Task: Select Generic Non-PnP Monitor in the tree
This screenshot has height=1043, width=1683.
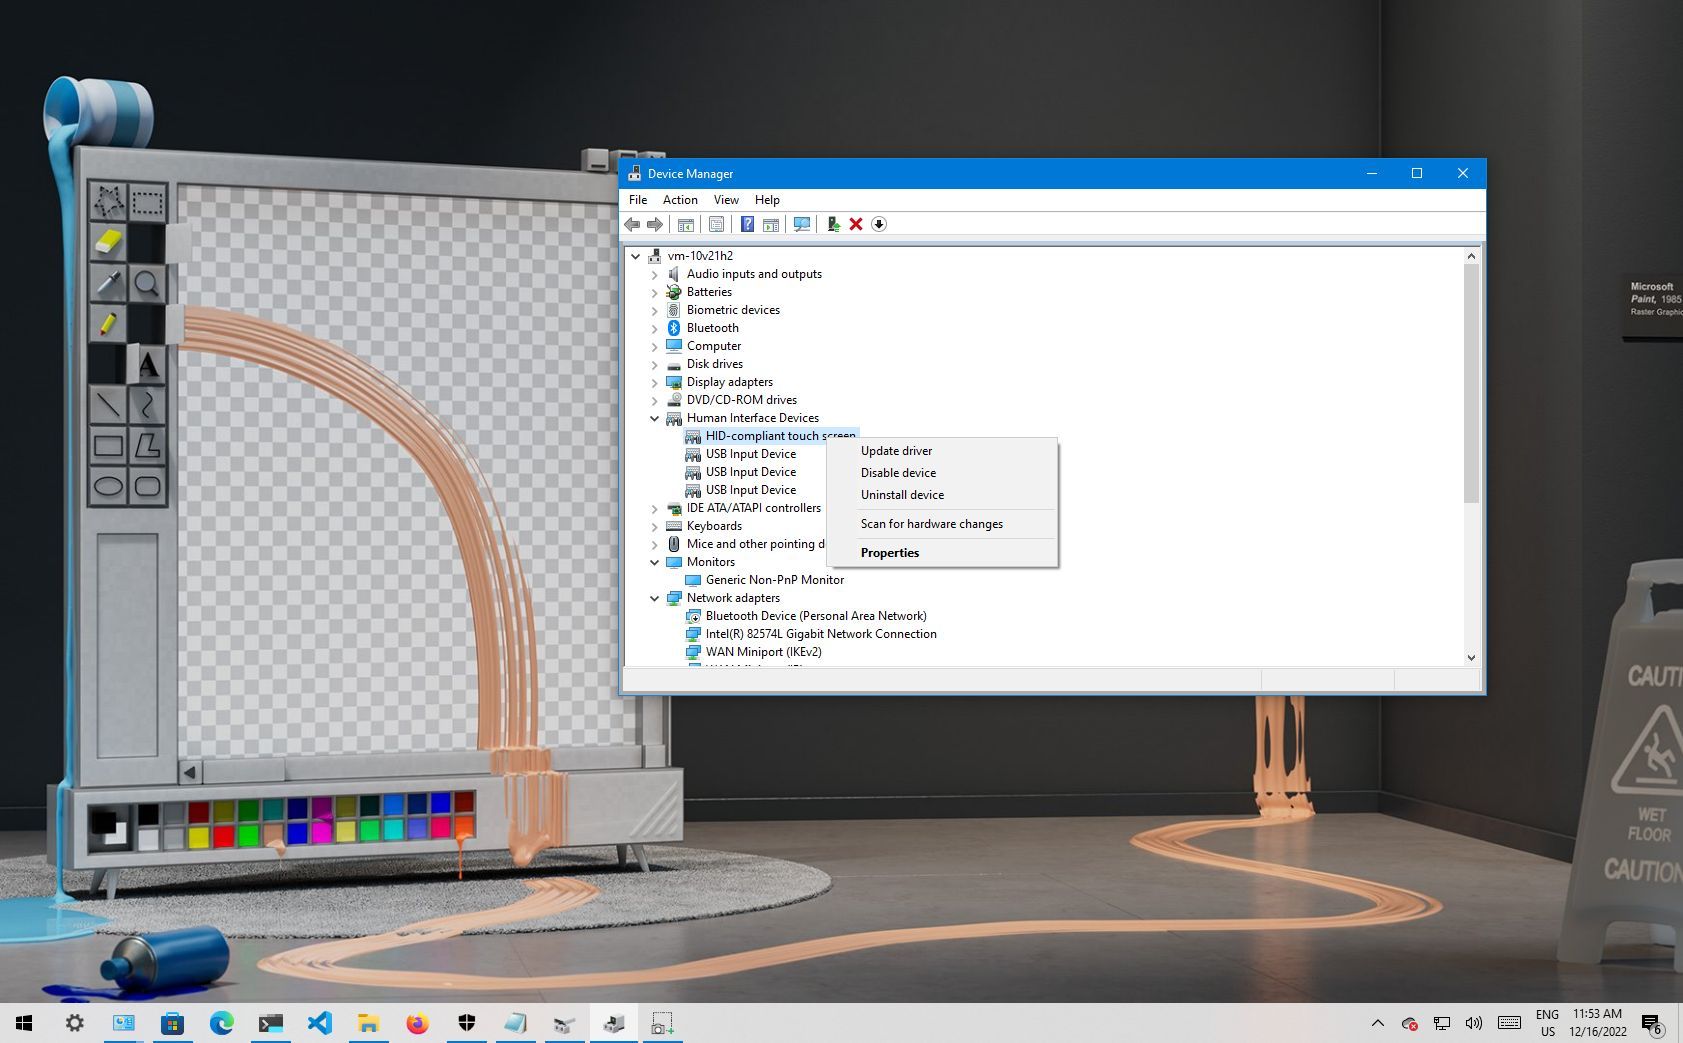Action: pos(774,580)
